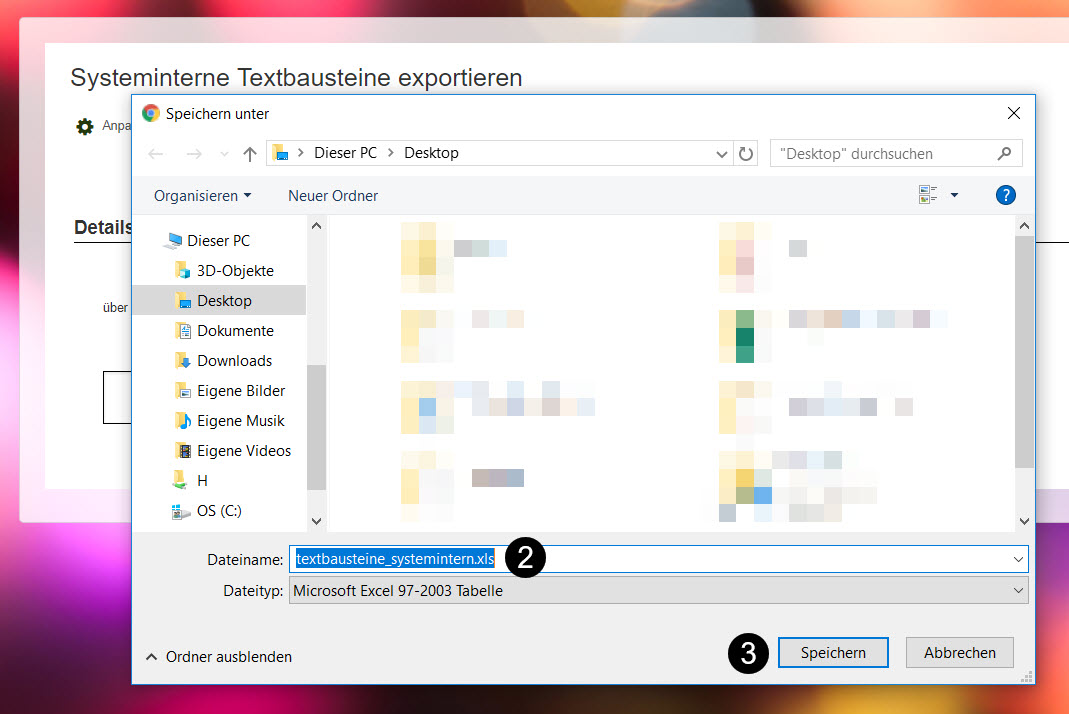Viewport: 1069px width, 714px height.
Task: Expand the Dateiname history dropdown arrow
Action: [1018, 559]
